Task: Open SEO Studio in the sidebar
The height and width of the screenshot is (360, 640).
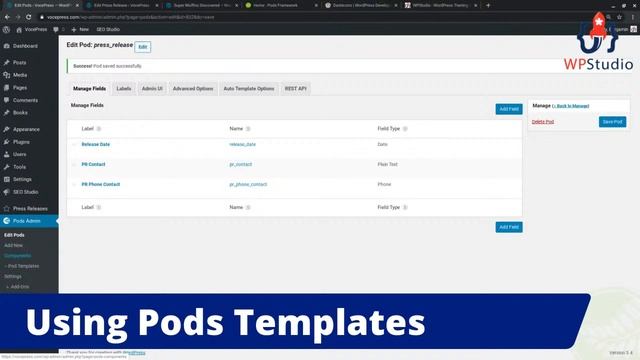Action: 25,192
